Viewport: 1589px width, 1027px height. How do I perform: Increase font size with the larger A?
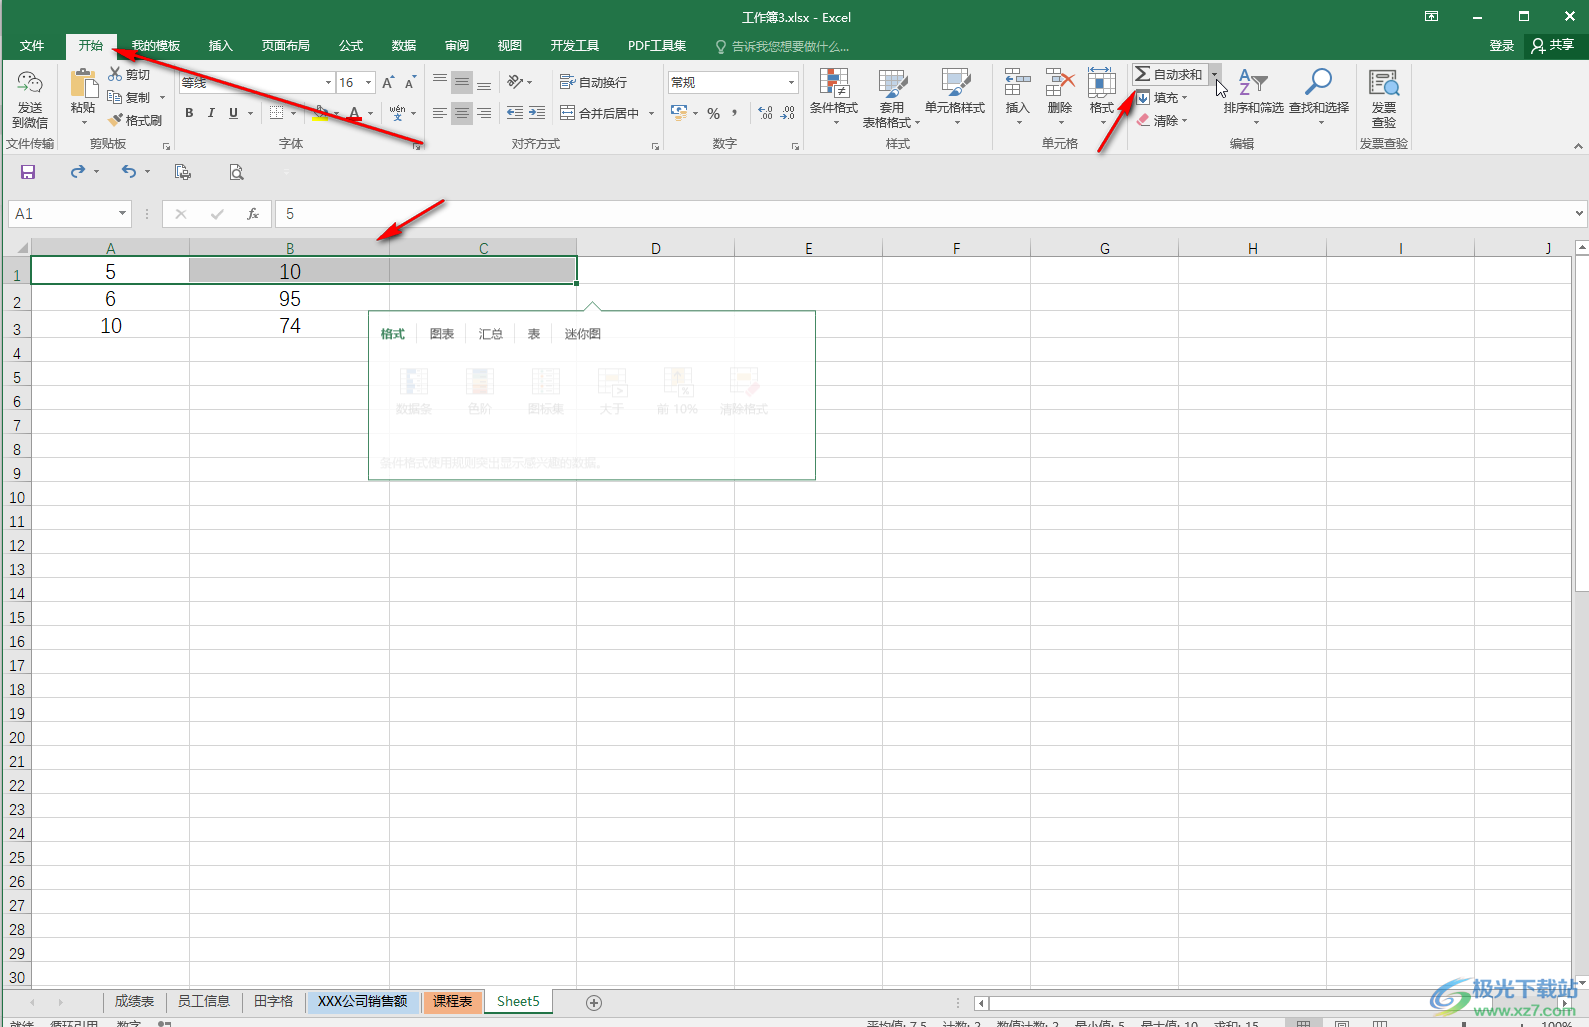coord(388,82)
